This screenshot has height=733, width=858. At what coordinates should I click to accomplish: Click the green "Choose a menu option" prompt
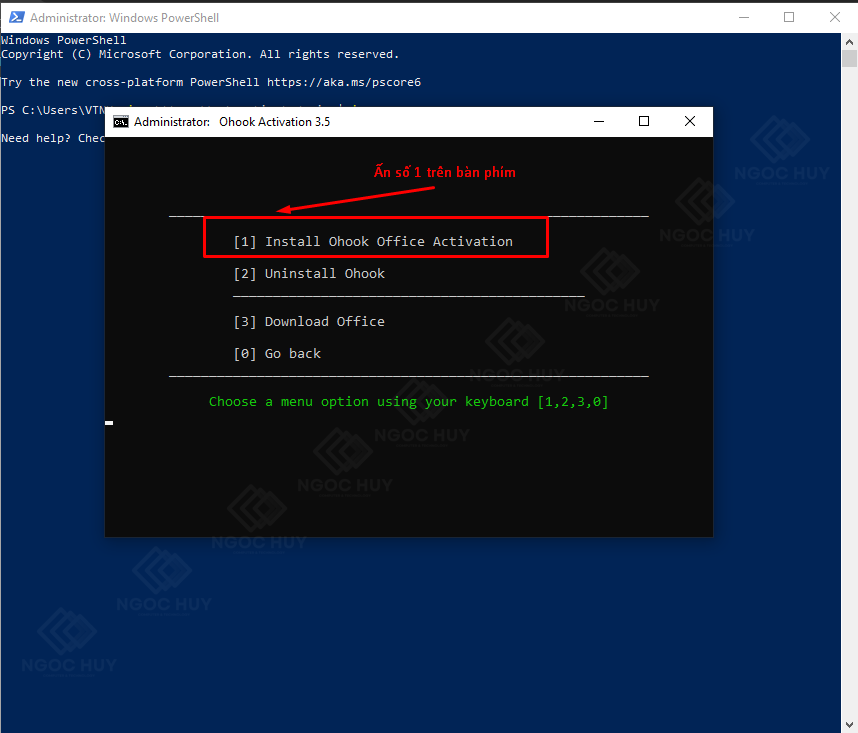(x=409, y=402)
